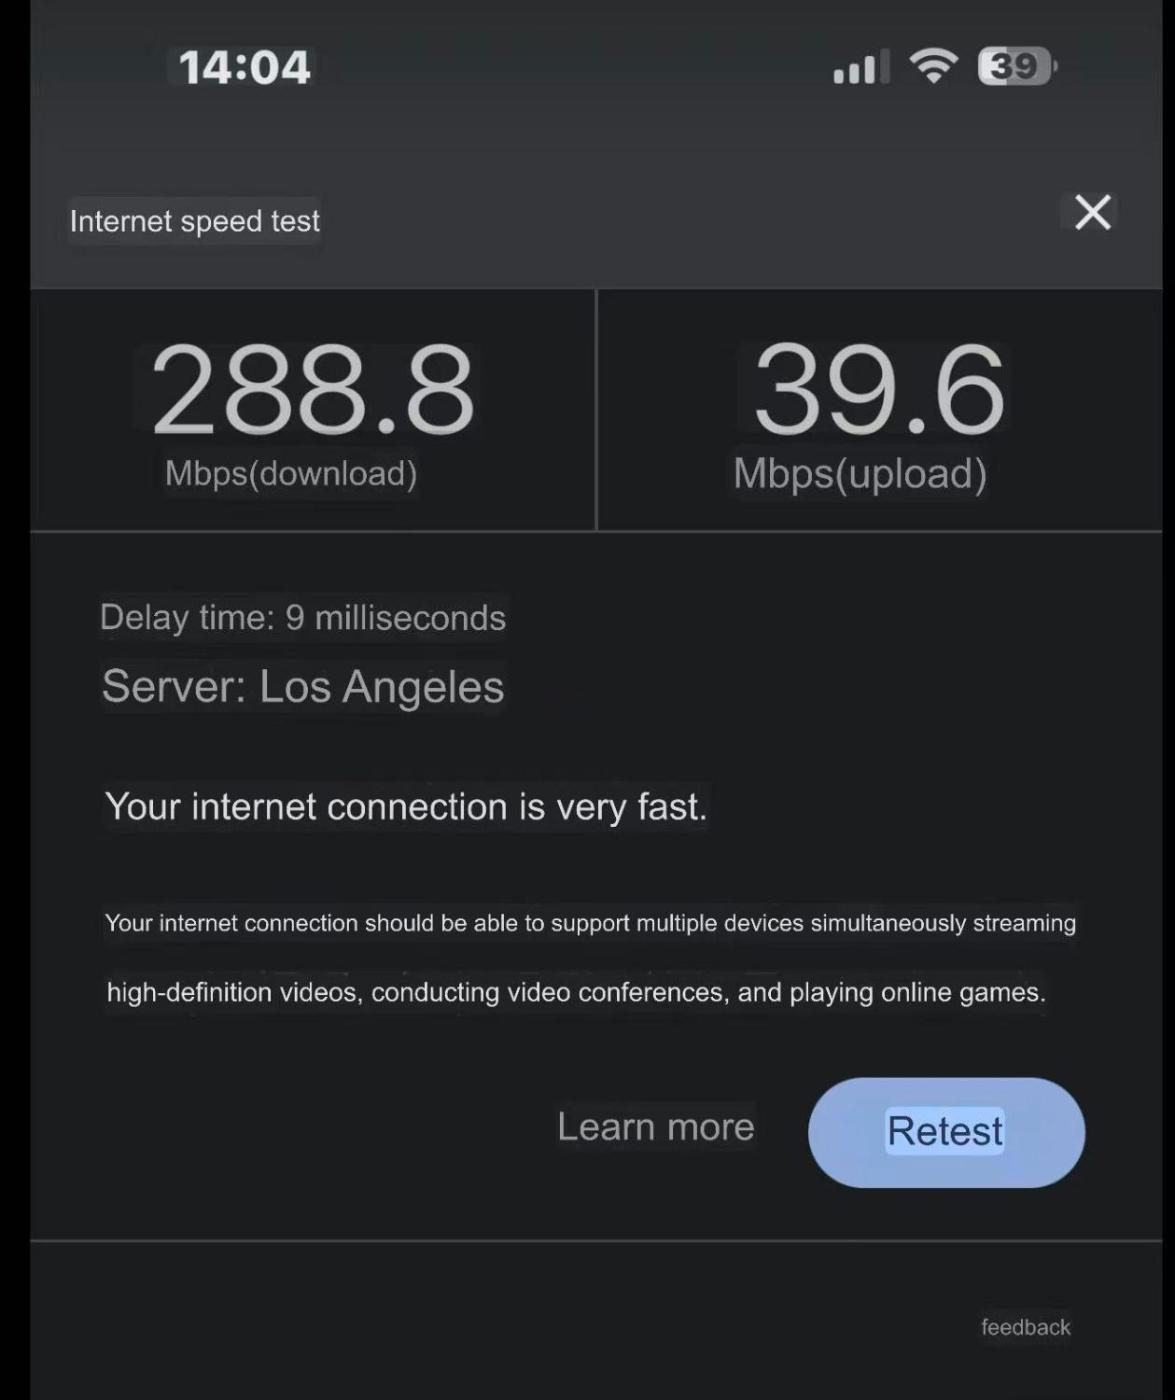Select the 'connection is very fast' message

point(406,806)
